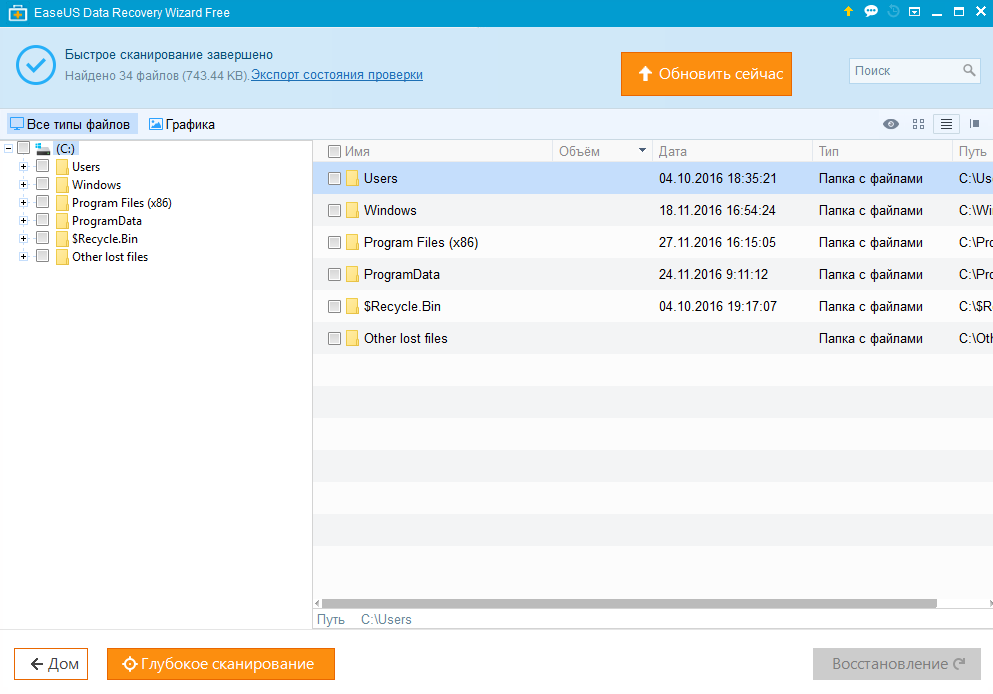The height and width of the screenshot is (694, 993).
Task: Select the $Recycle.Bin row name in file list
Action: pyautogui.click(x=402, y=306)
